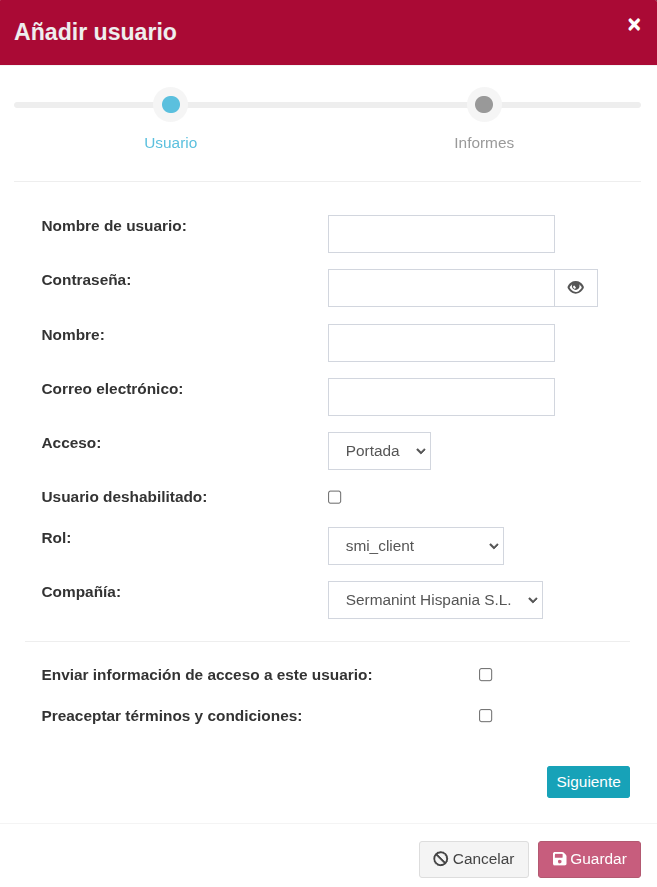Screen dimensions: 657x887
Task: Enable sending access info to user
Action: 486,675
